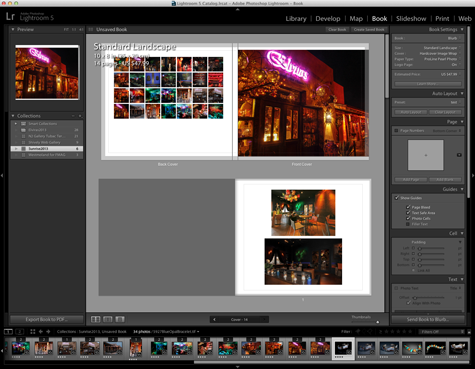The height and width of the screenshot is (369, 475).
Task: Switch to spread view mode
Action: coord(108,319)
